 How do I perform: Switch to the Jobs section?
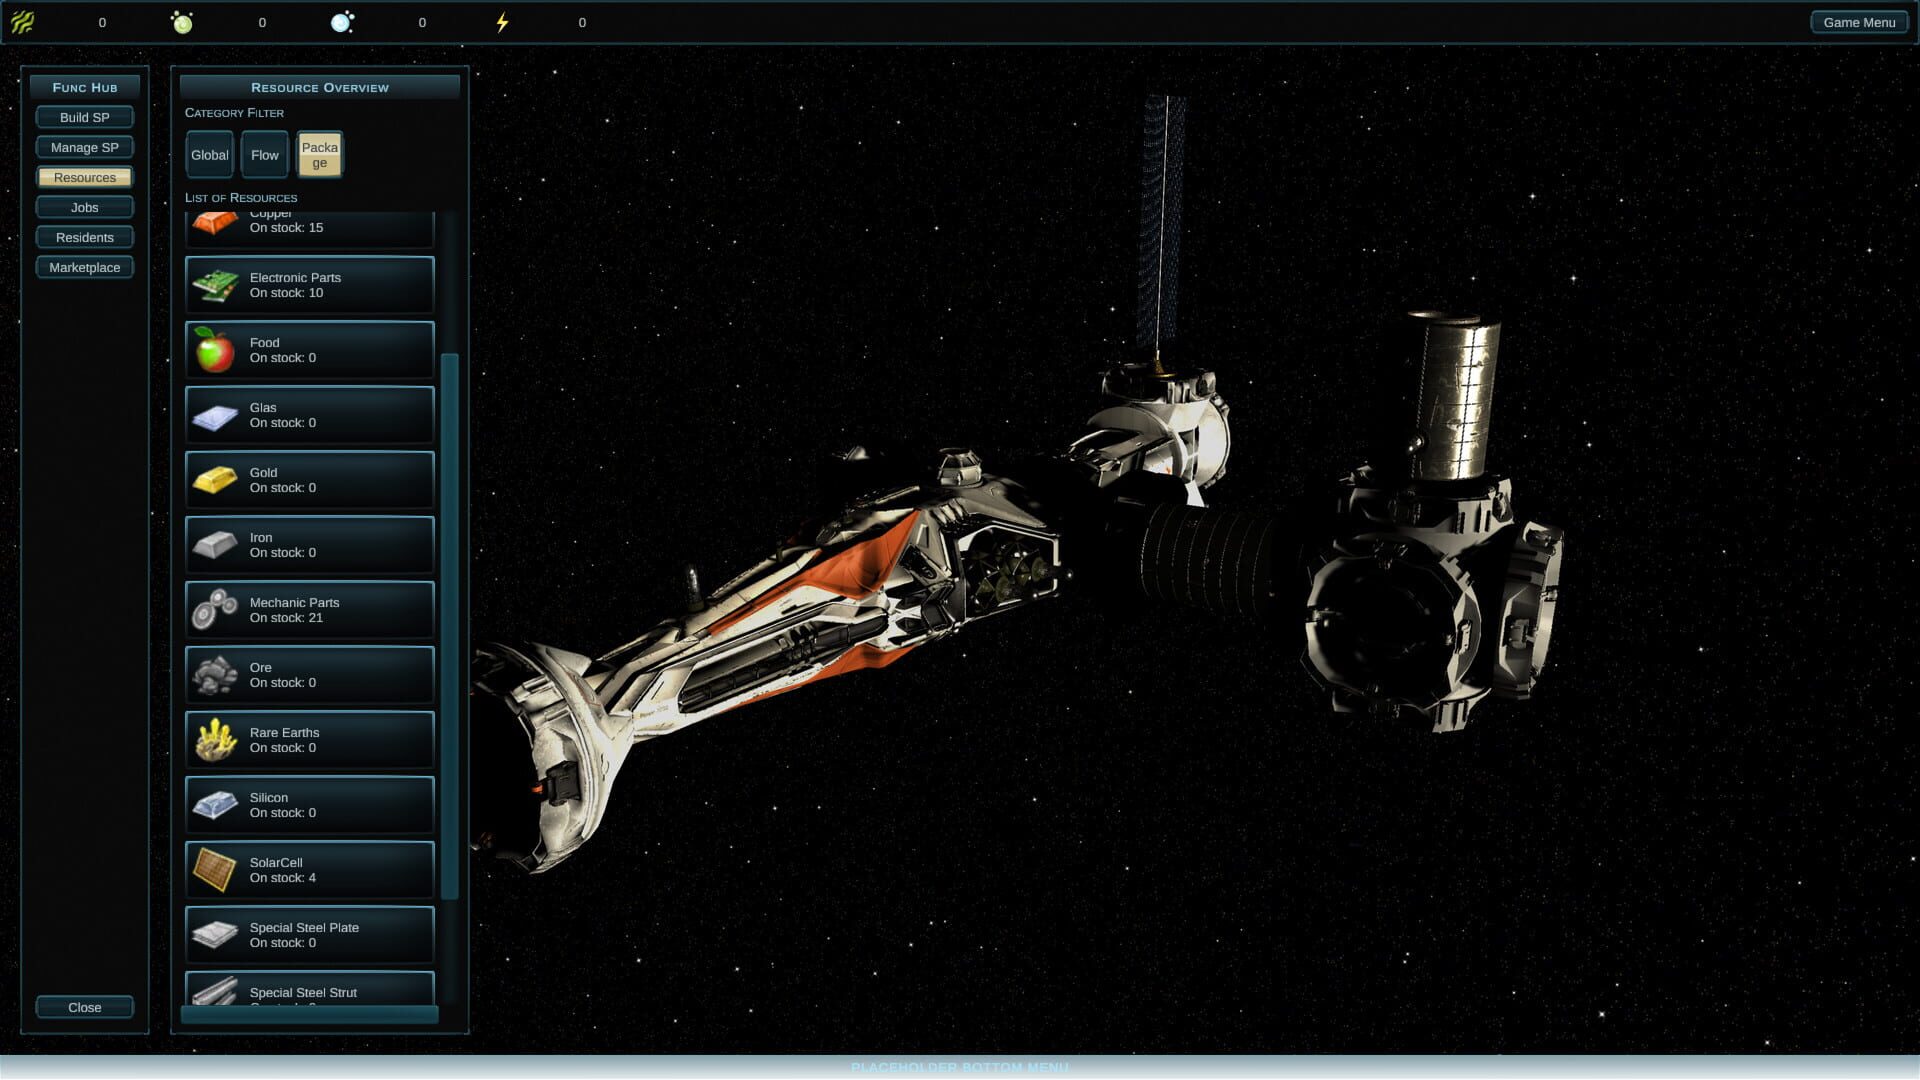point(84,207)
